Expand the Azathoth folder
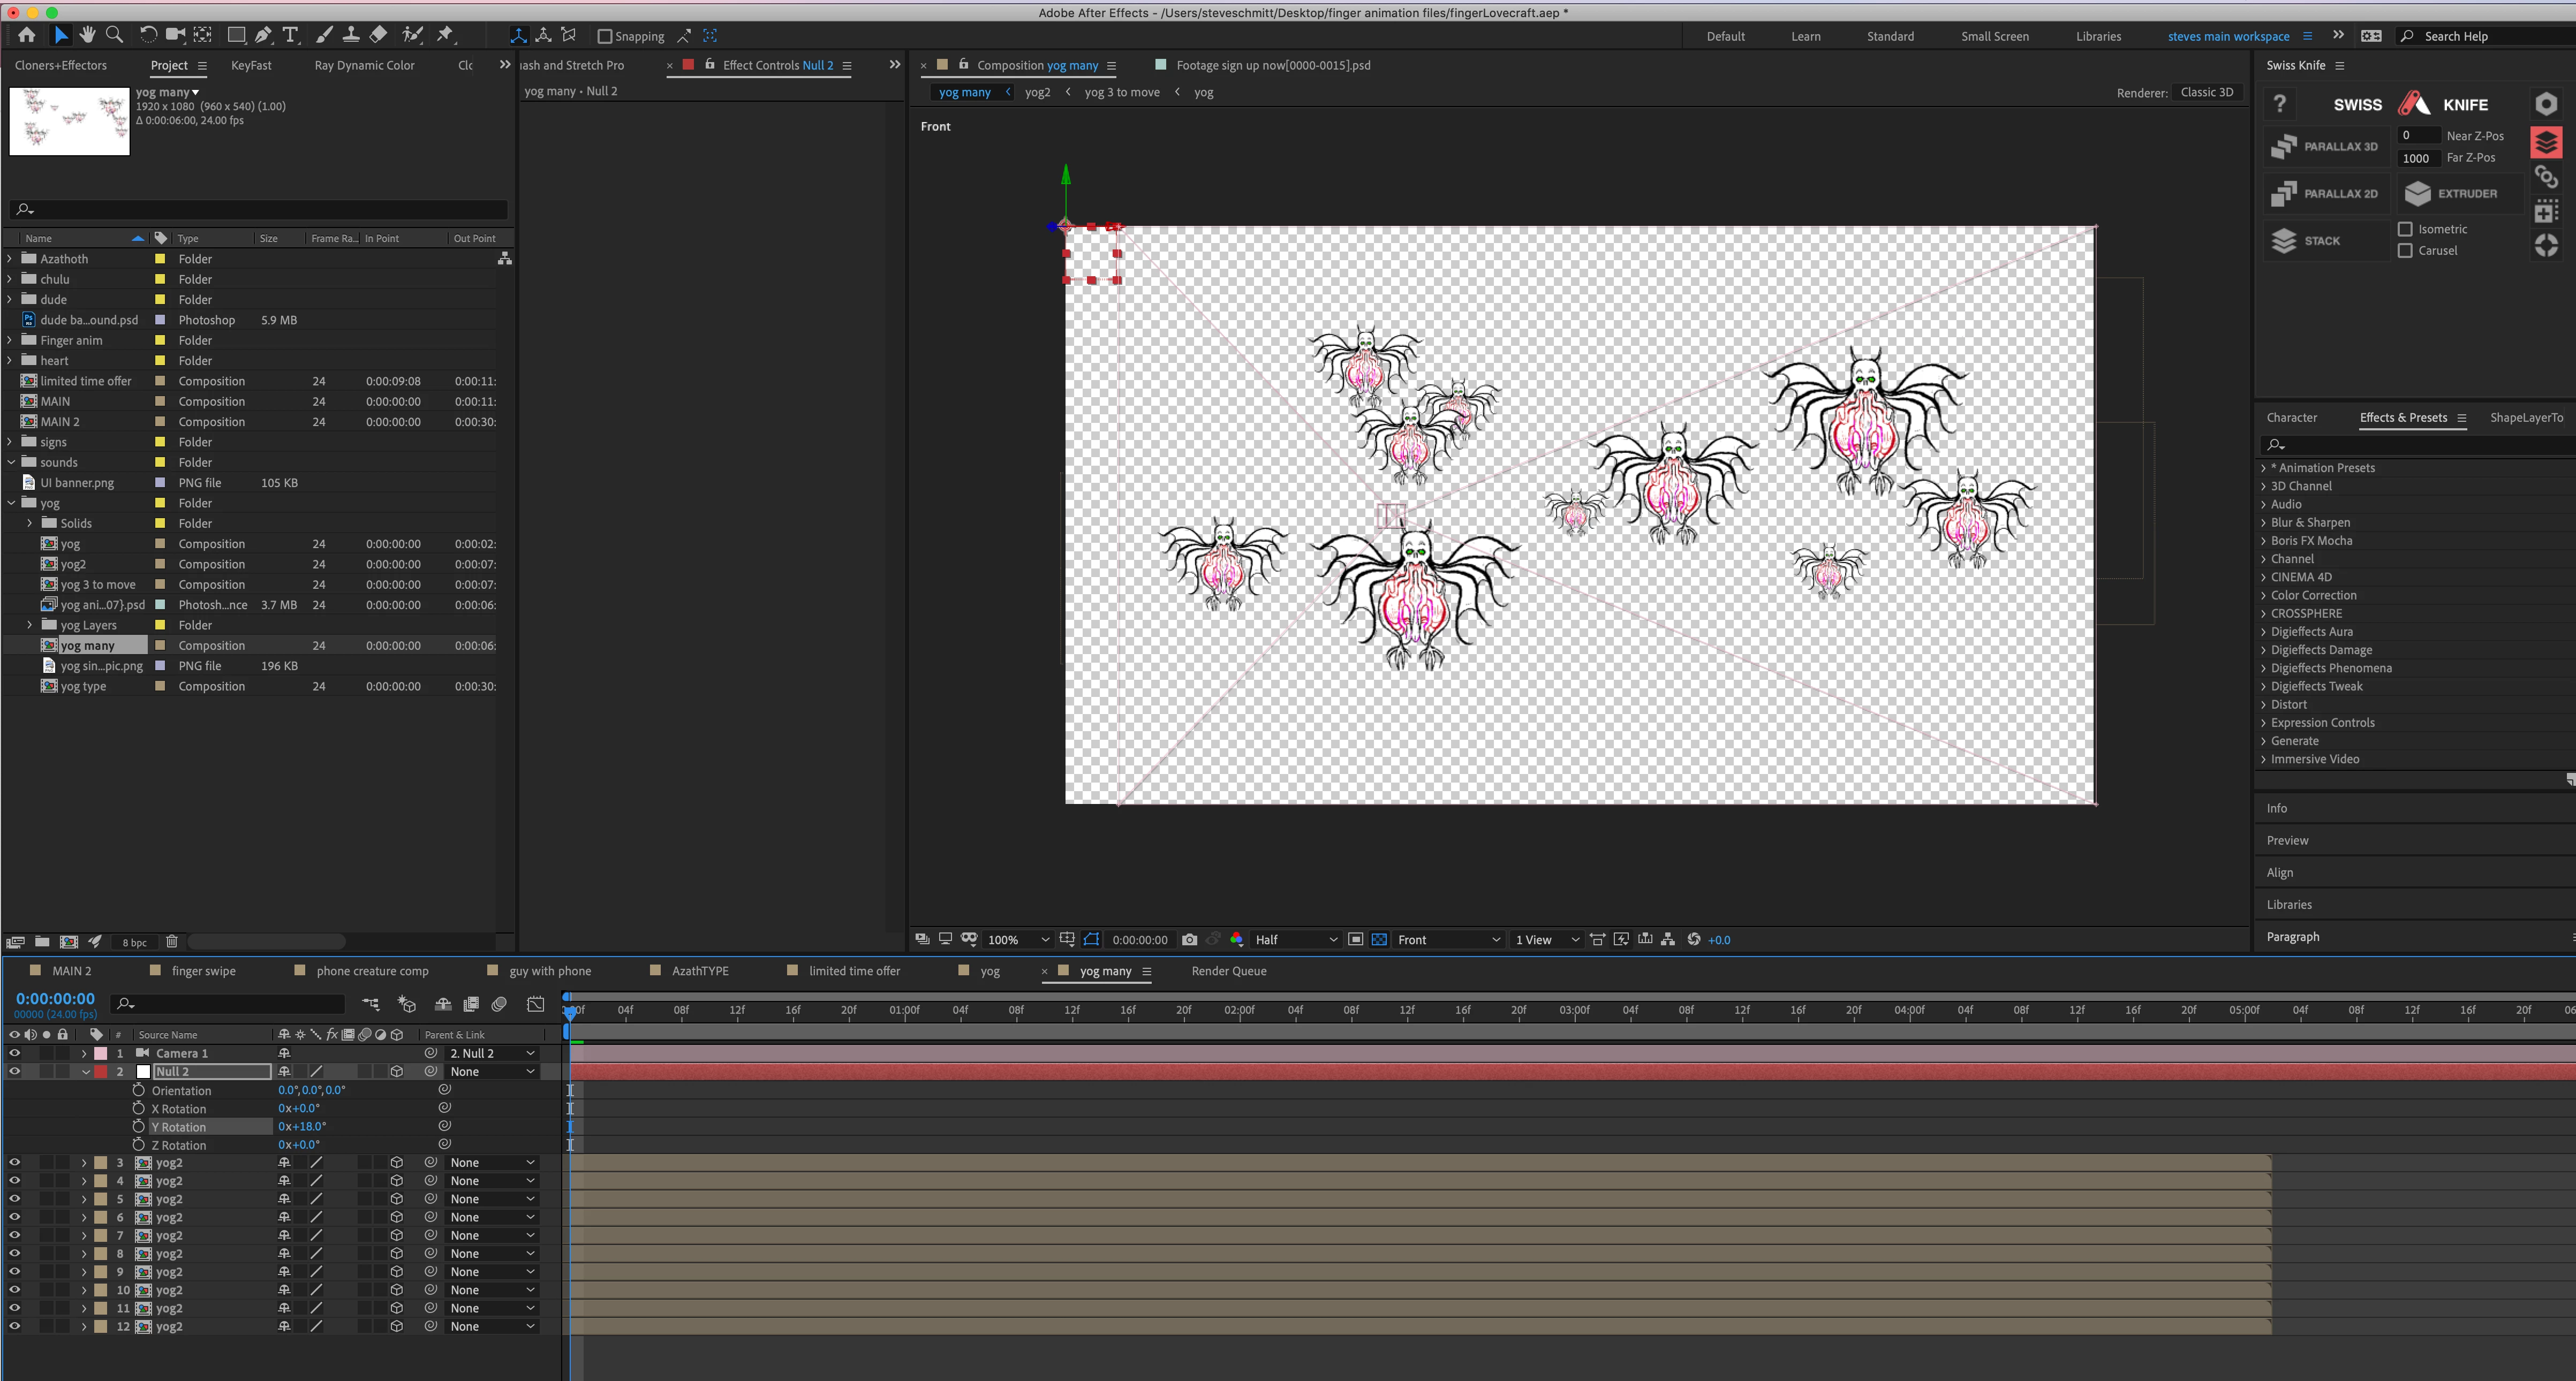 pyautogui.click(x=10, y=259)
